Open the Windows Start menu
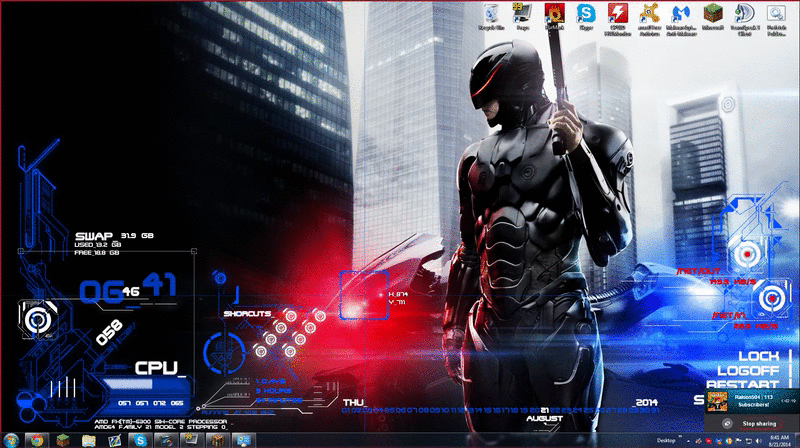The image size is (800, 448). pyautogui.click(x=11, y=440)
